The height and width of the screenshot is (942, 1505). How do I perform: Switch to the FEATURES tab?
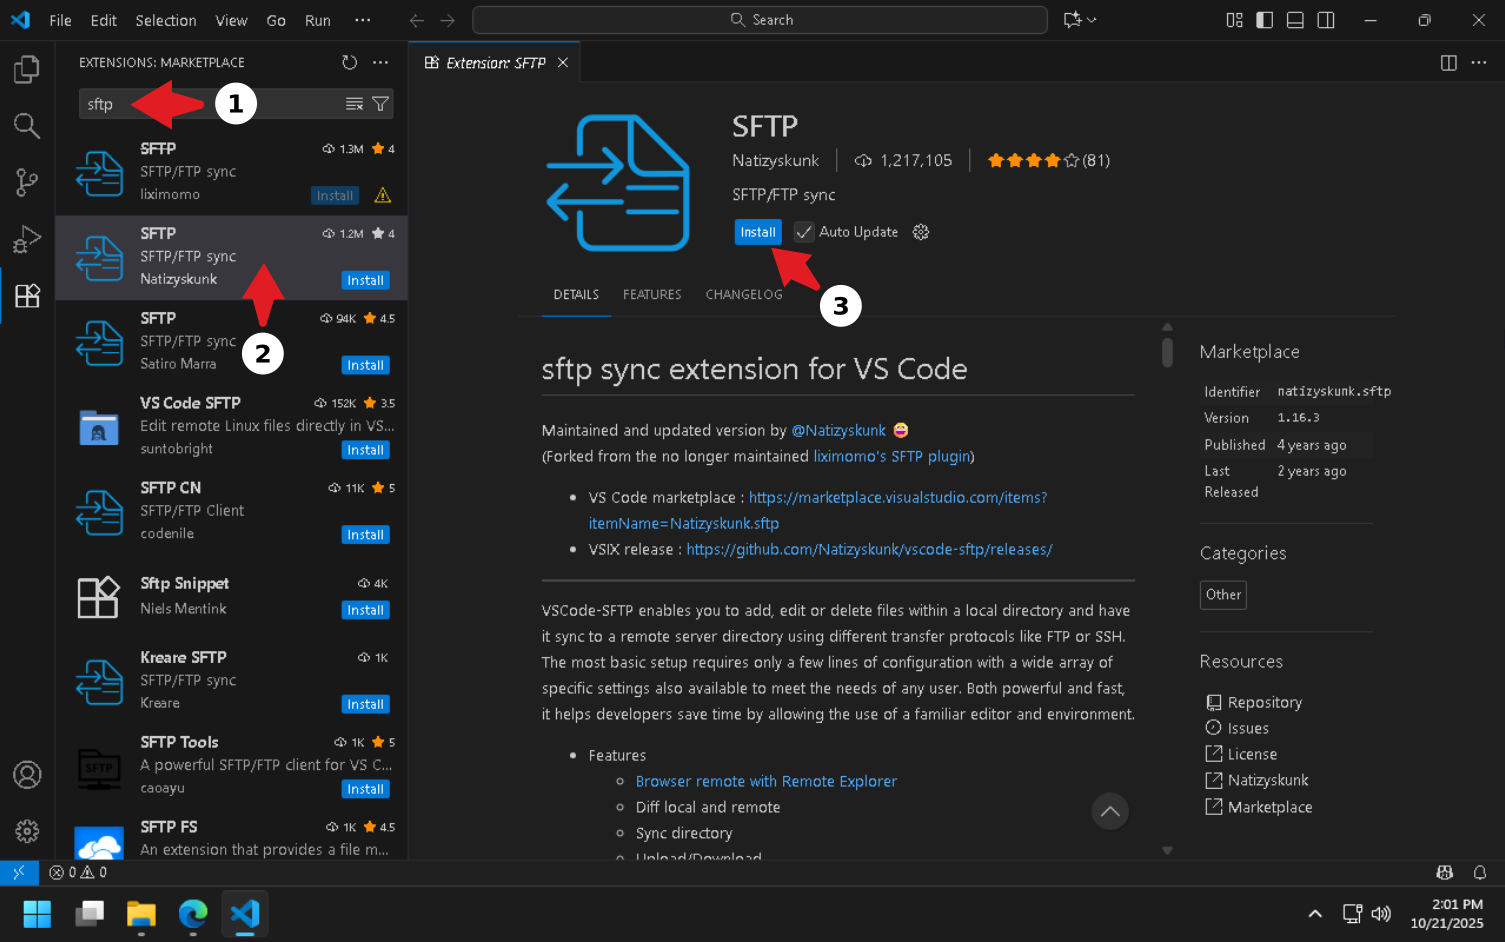pyautogui.click(x=652, y=294)
